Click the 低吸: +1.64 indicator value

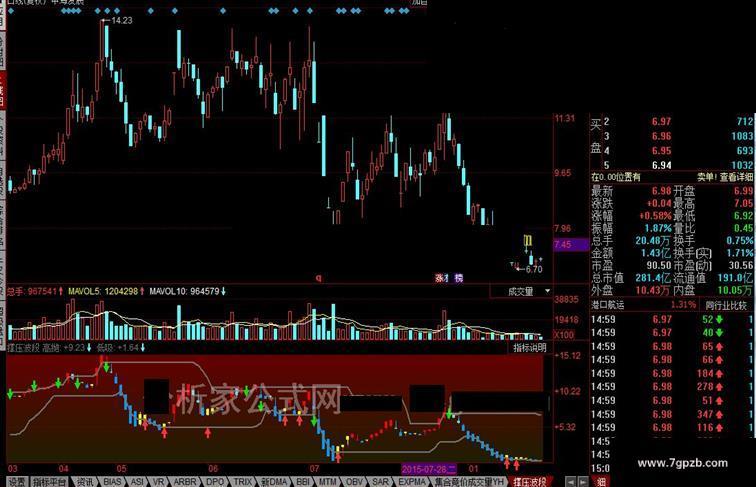pyautogui.click(x=117, y=347)
